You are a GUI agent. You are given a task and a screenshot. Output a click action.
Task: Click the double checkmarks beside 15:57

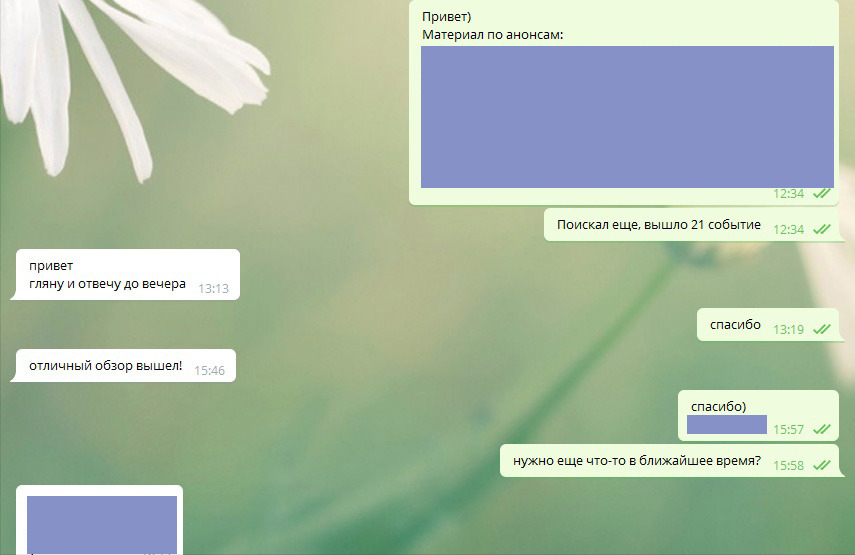(x=822, y=430)
